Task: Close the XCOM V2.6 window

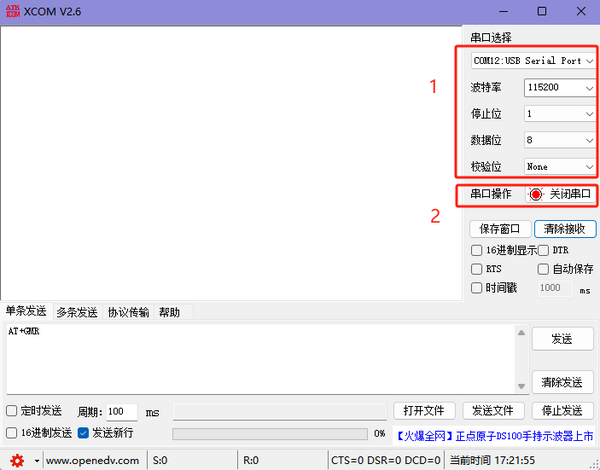Action: click(x=581, y=11)
